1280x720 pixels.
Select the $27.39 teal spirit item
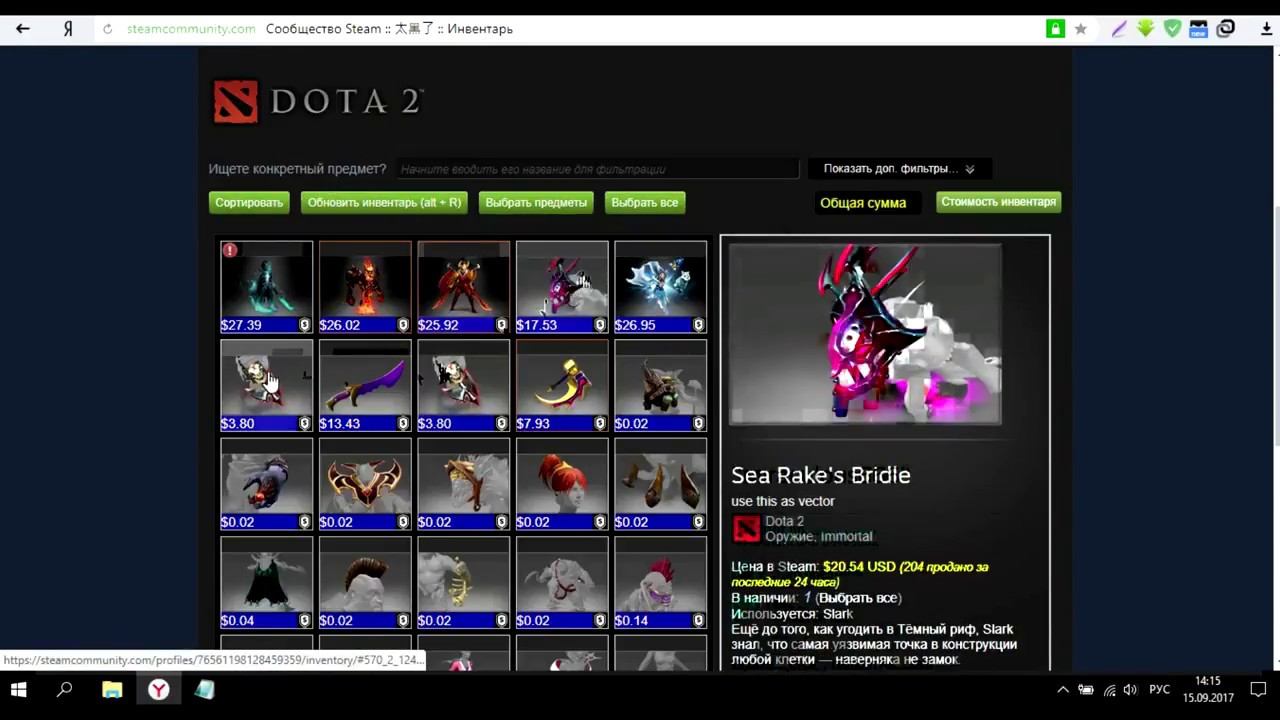pyautogui.click(x=266, y=287)
